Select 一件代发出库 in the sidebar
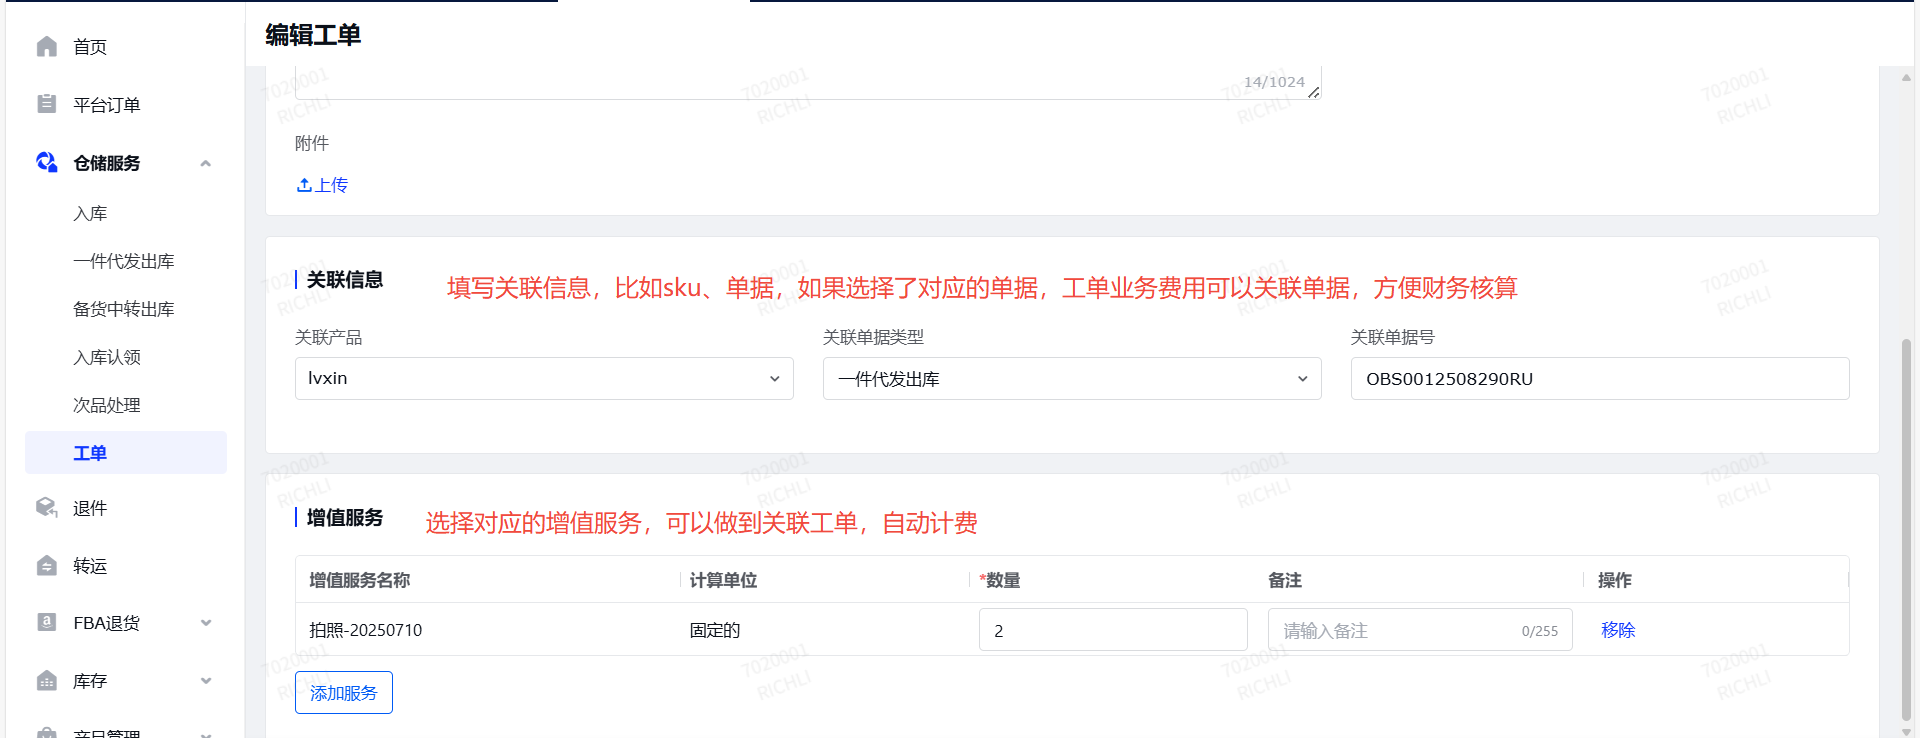 tap(124, 261)
